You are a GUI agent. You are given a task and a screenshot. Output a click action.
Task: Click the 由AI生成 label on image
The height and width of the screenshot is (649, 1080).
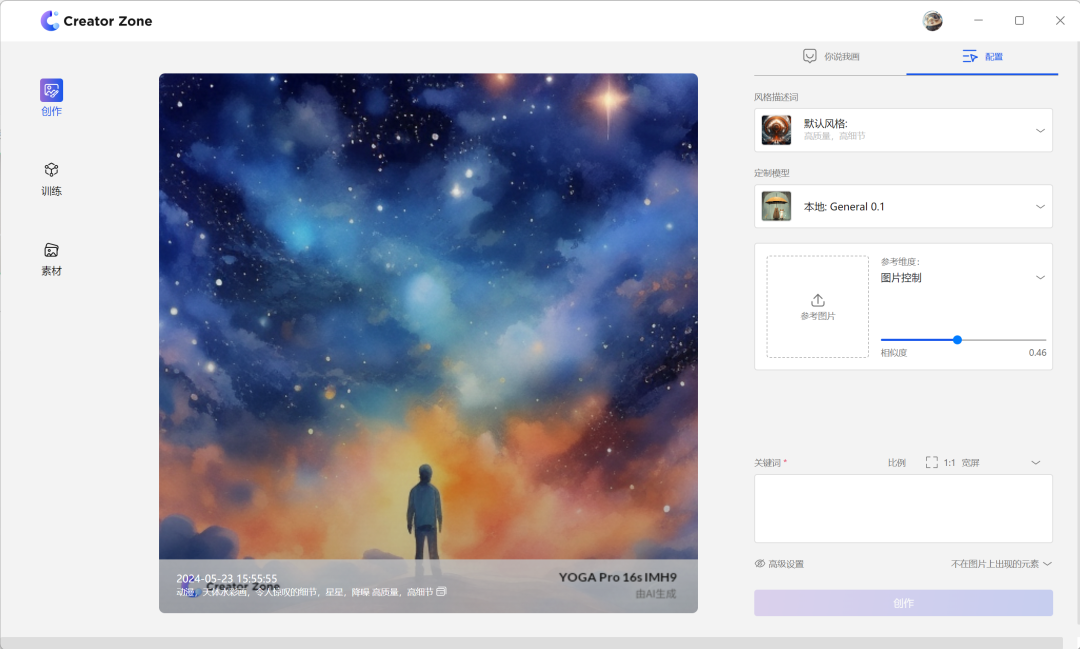656,594
